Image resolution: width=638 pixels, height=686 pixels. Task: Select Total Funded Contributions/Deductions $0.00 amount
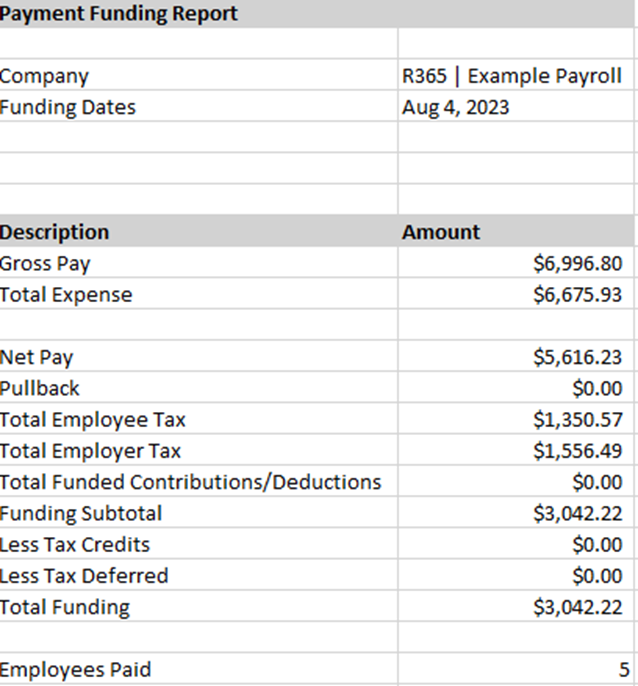516,481
